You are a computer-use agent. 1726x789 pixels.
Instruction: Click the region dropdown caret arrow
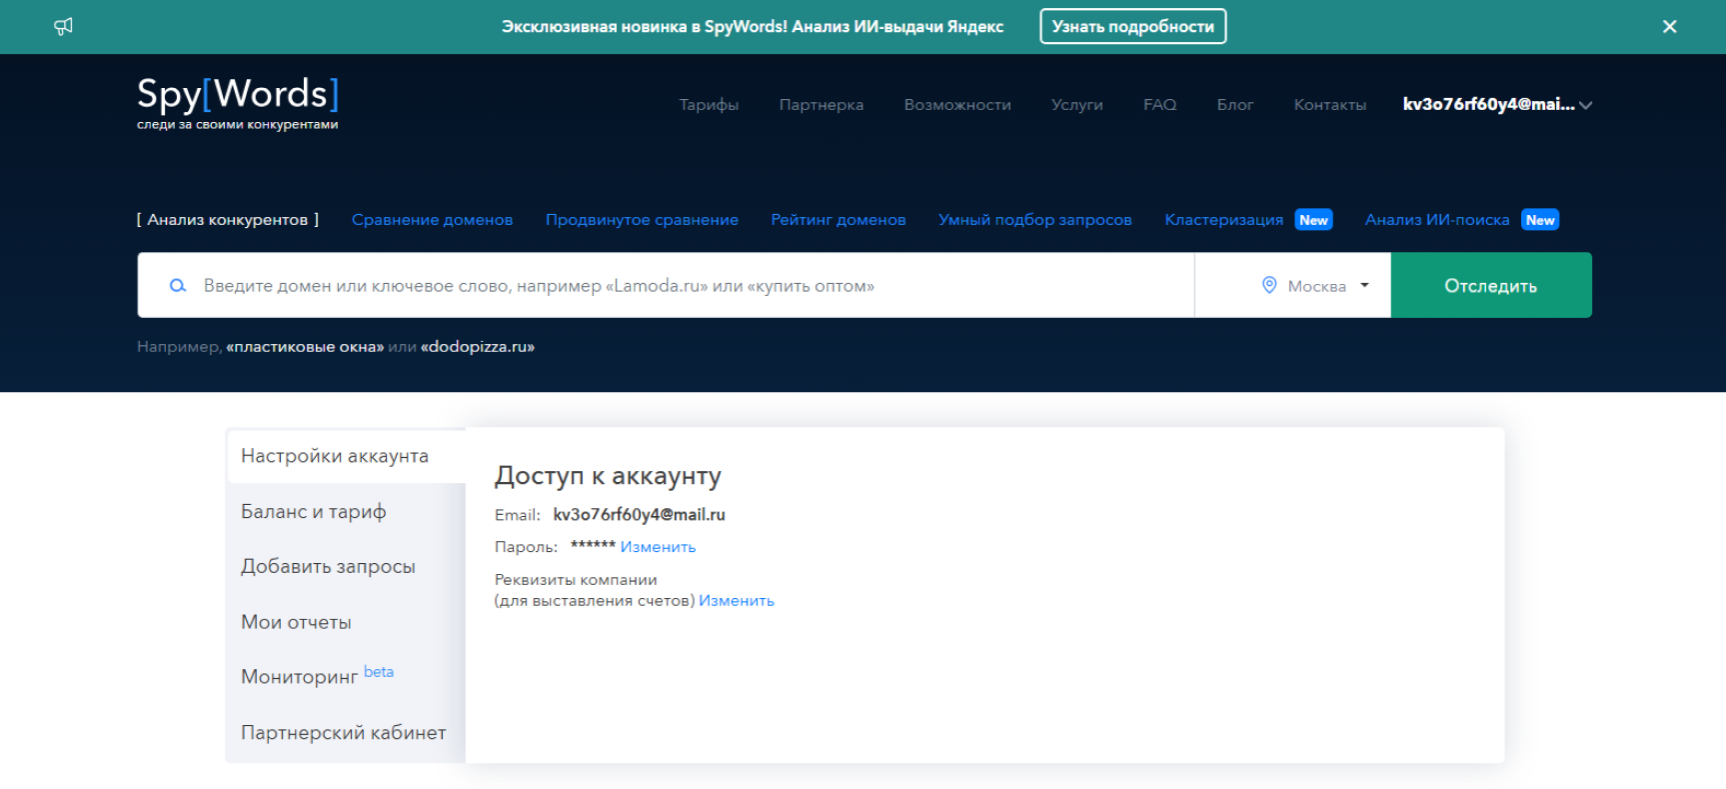point(1364,286)
